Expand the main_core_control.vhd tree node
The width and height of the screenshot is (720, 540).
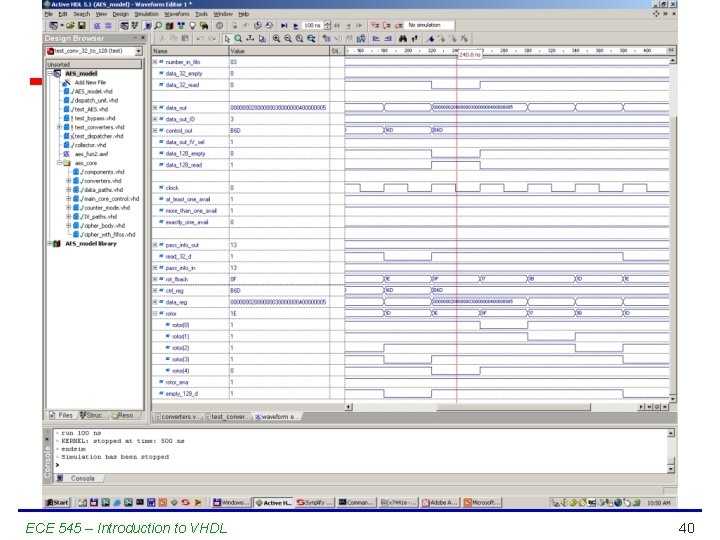69,198
